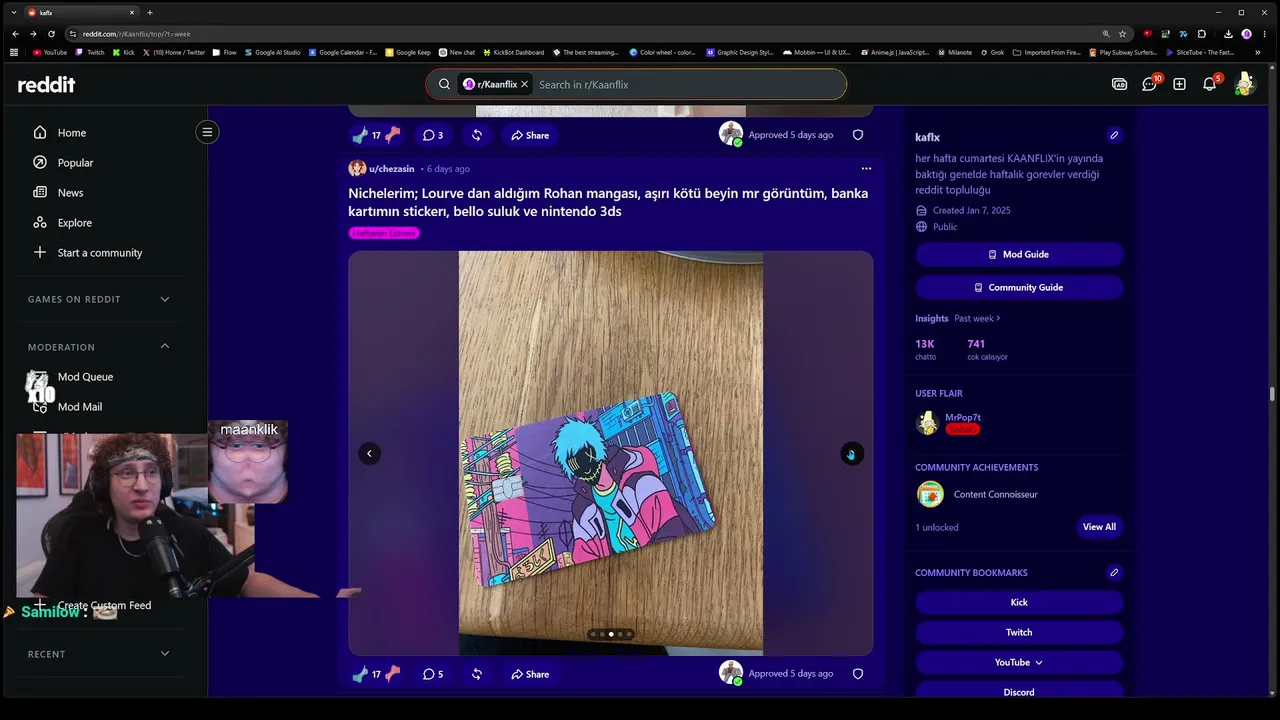This screenshot has height=720, width=1280.
Task: Open YouTube bookmark in bookmarks bar
Action: (x=50, y=52)
